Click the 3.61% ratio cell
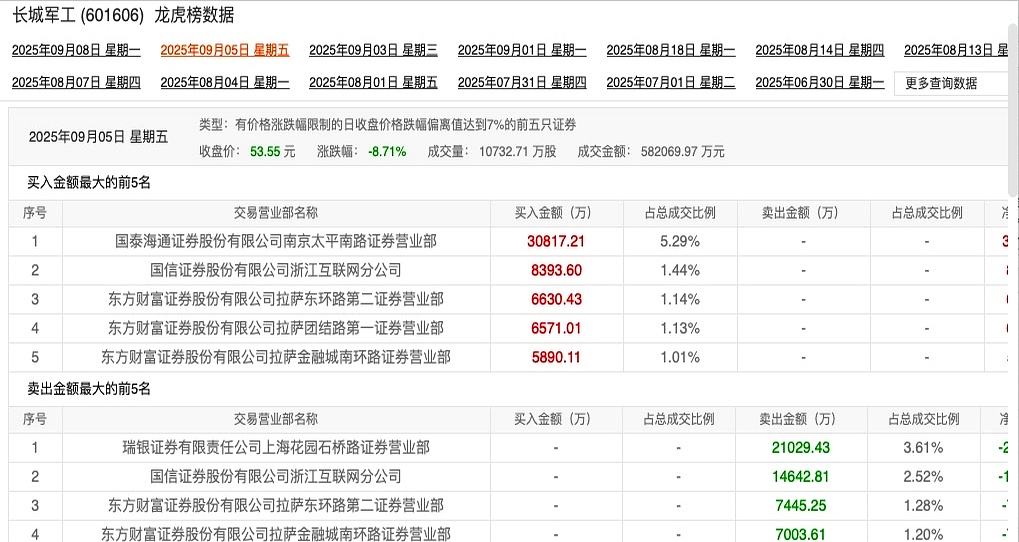Screen dimensions: 1019x542 pyautogui.click(x=923, y=448)
